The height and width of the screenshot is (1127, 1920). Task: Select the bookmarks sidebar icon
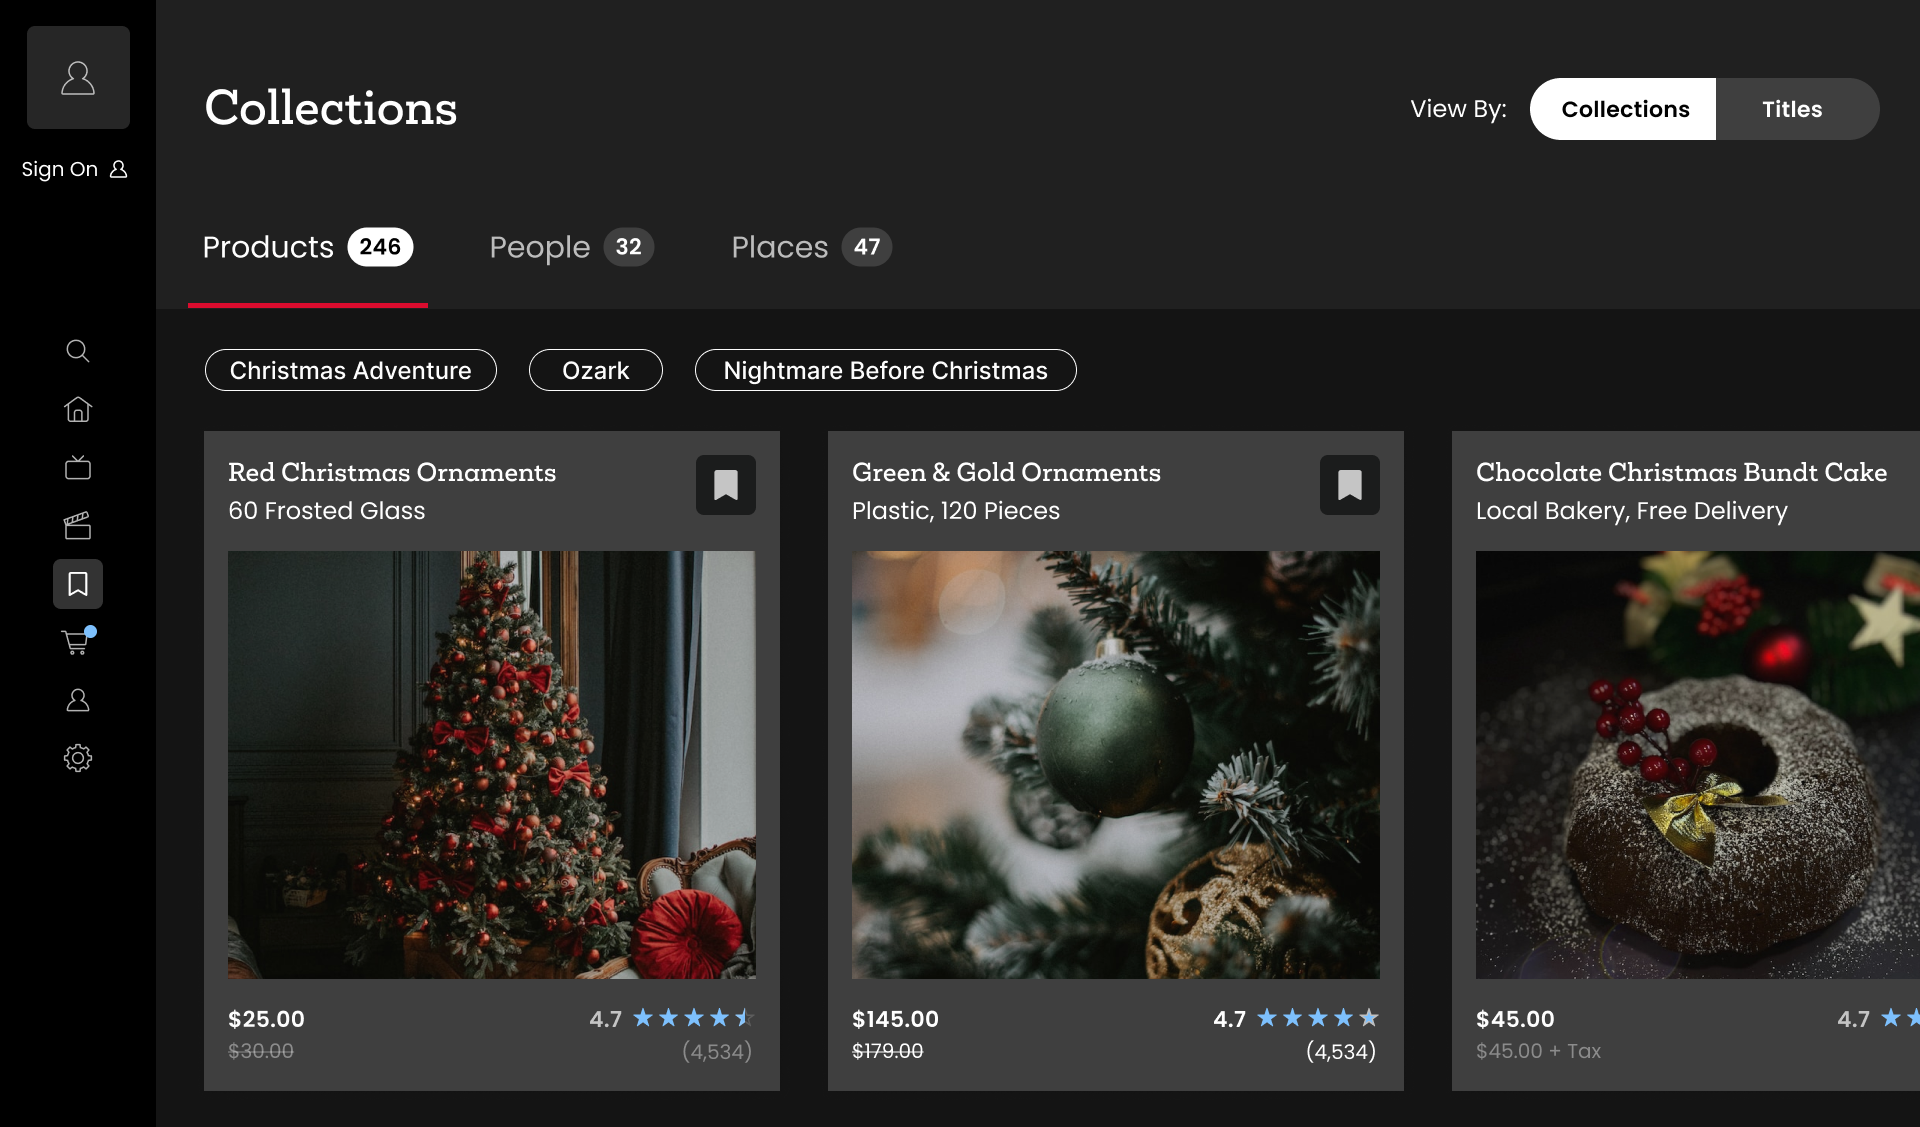coord(78,584)
